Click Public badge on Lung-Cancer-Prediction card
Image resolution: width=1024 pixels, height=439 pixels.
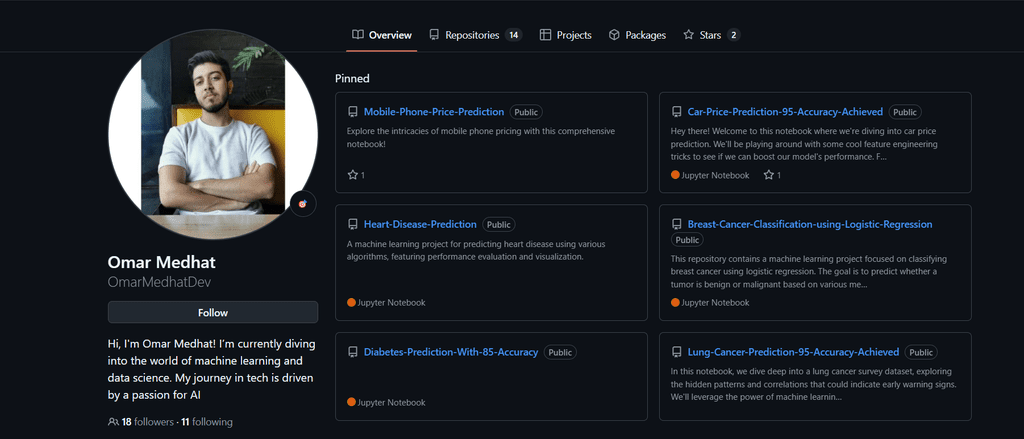[x=921, y=352]
